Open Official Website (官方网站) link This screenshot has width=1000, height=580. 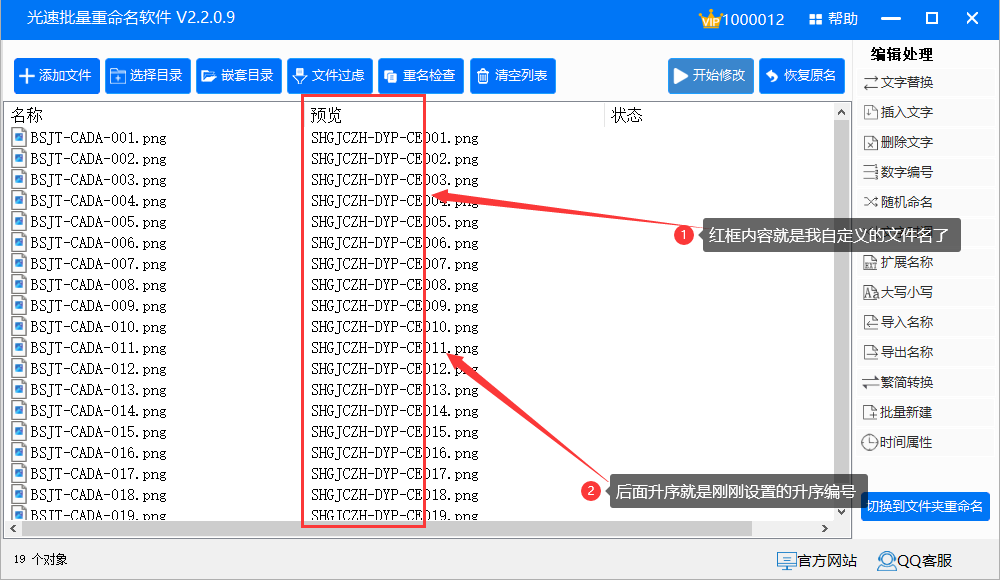[817, 561]
